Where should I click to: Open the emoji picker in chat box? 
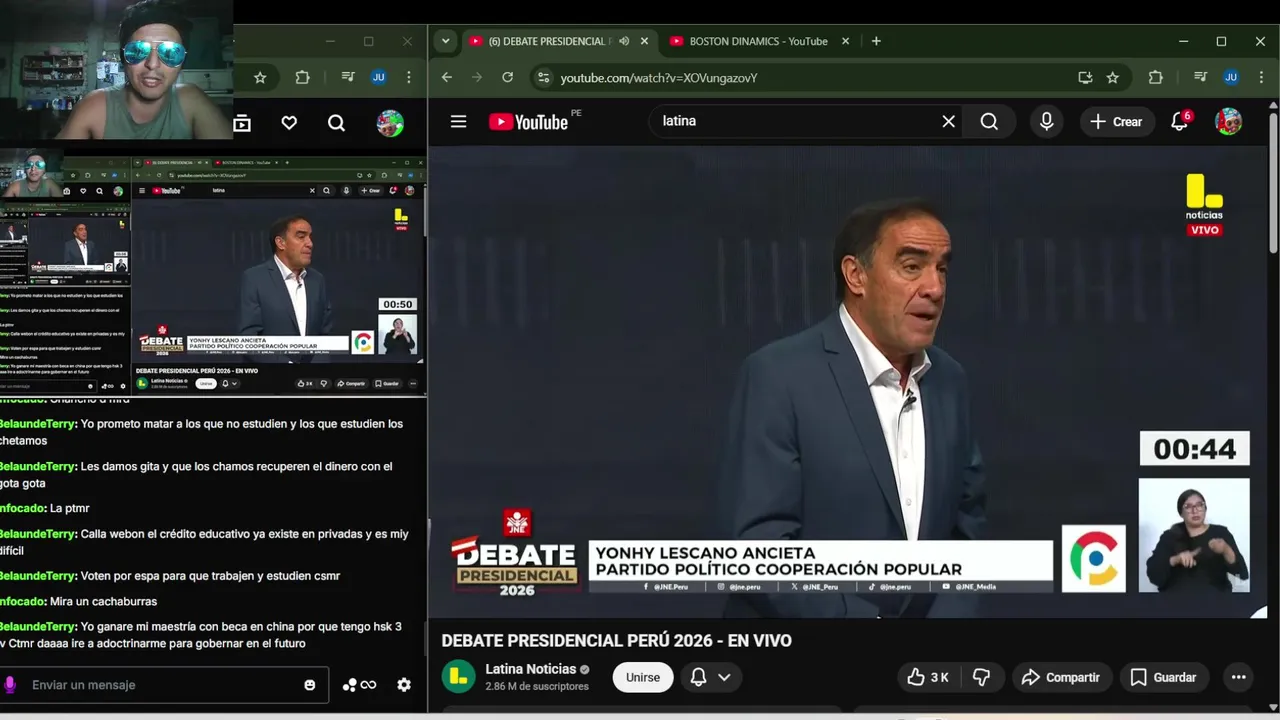click(310, 685)
